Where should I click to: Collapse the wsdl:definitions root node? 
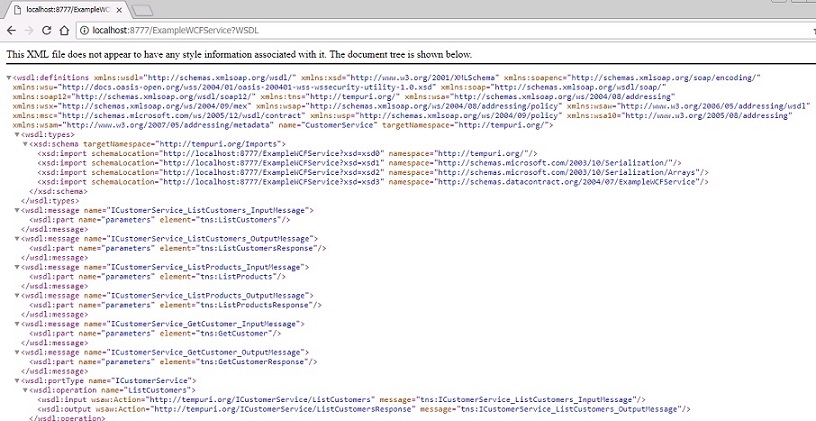tap(9, 78)
